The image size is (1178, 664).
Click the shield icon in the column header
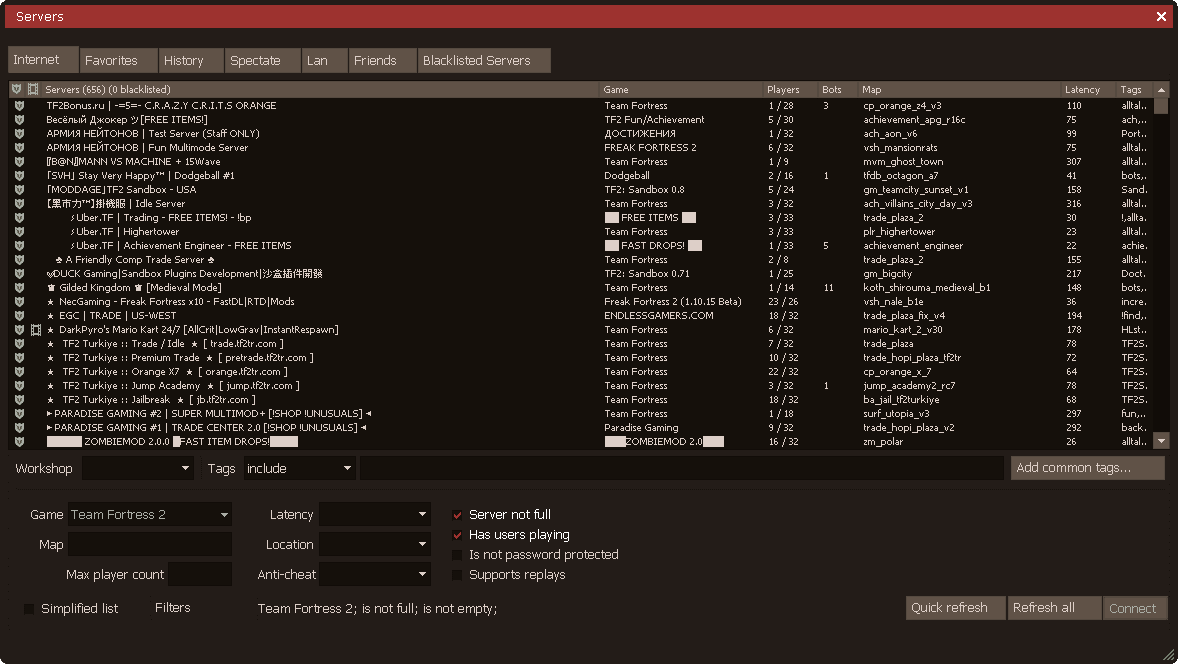[17, 90]
